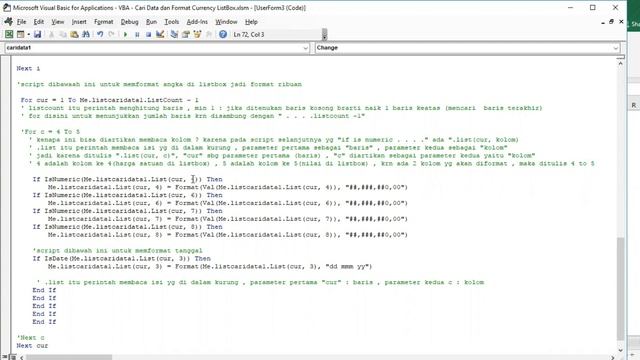
Task: Open the Edit menu
Action: point(38,22)
